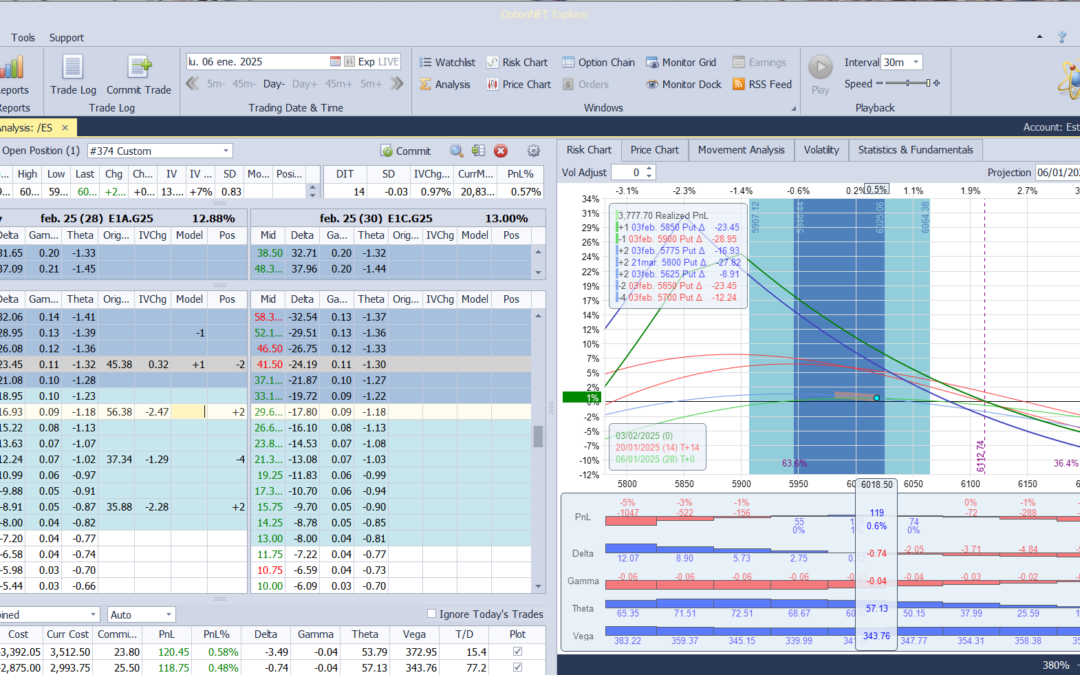This screenshot has height=675, width=1080.
Task: Open the Tools menu
Action: point(23,38)
